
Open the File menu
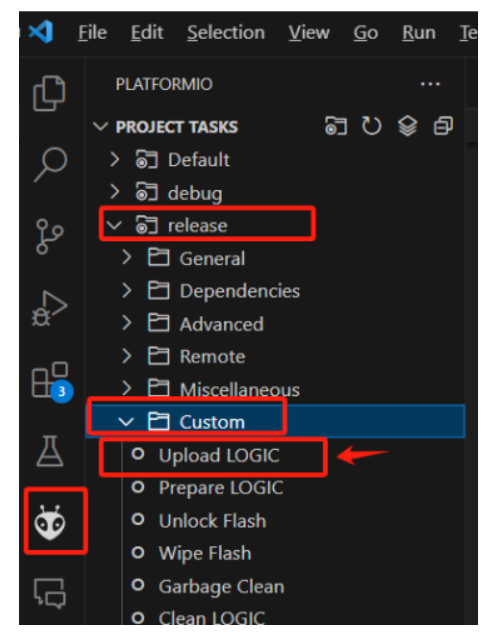(92, 32)
